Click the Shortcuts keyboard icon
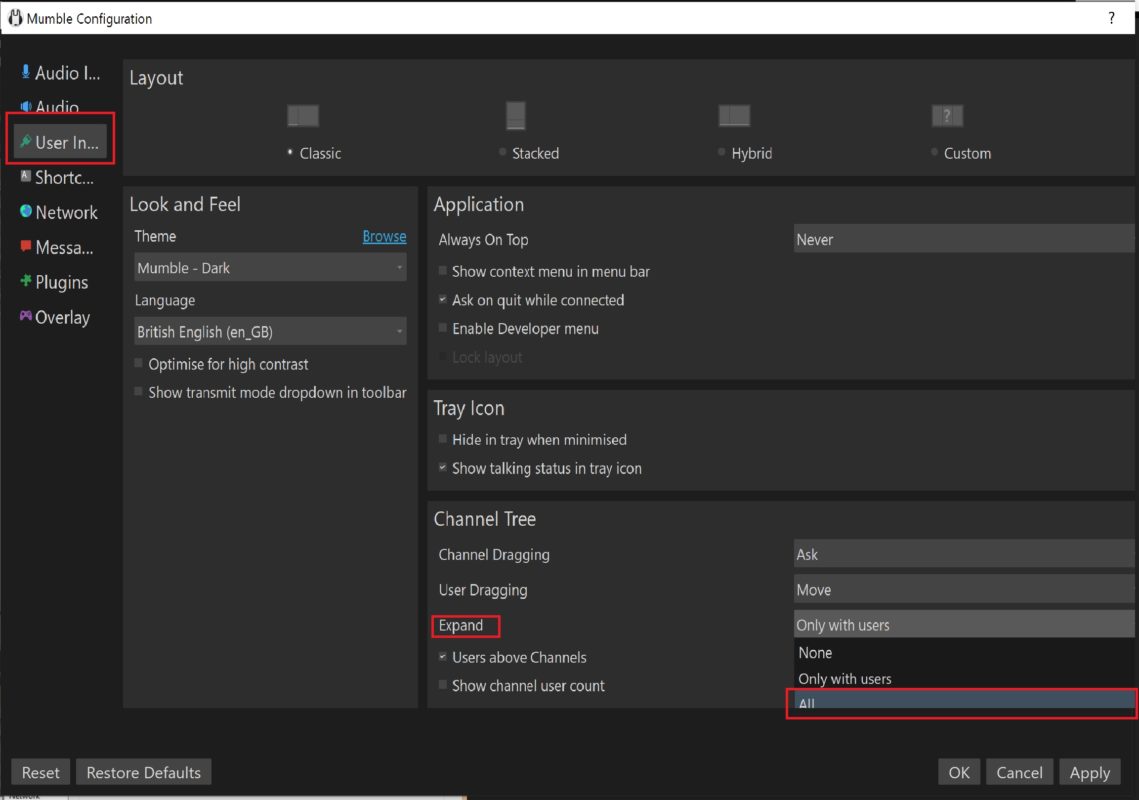 (25, 176)
